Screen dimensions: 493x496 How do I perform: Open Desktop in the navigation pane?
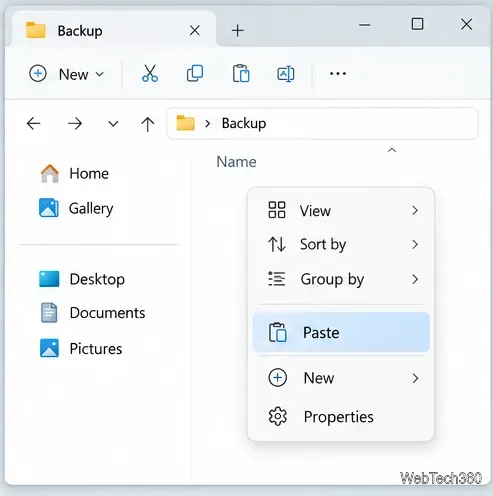[82, 279]
